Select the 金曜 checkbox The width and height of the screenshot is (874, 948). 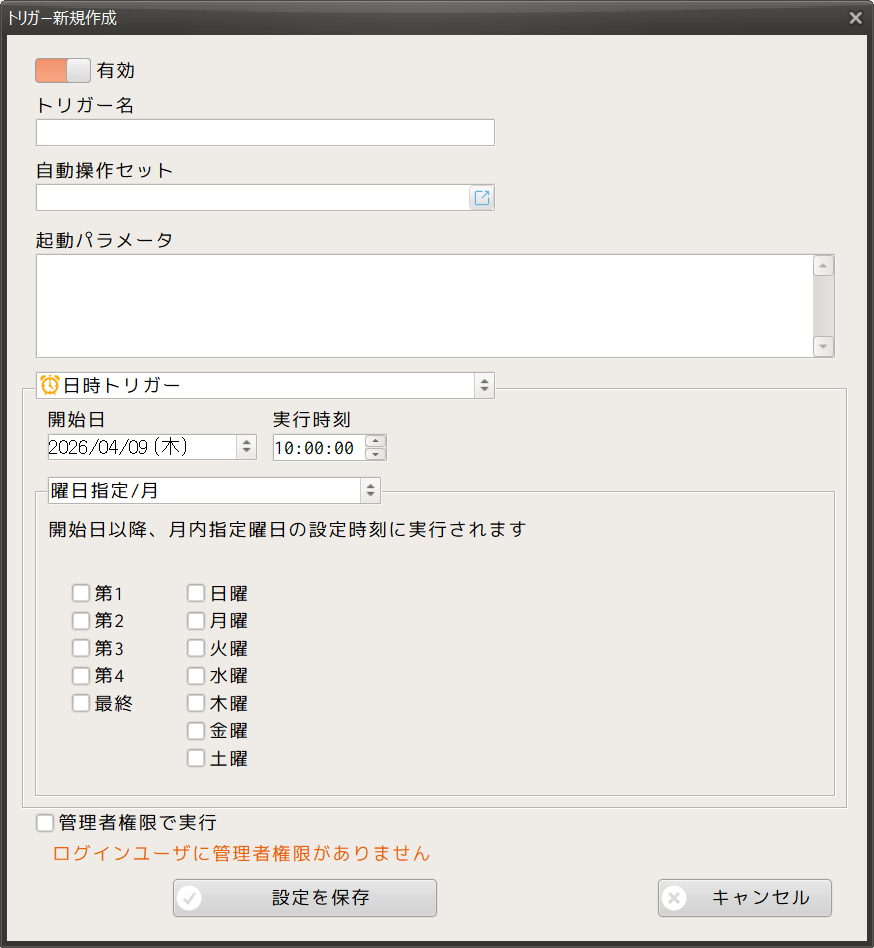click(x=196, y=731)
